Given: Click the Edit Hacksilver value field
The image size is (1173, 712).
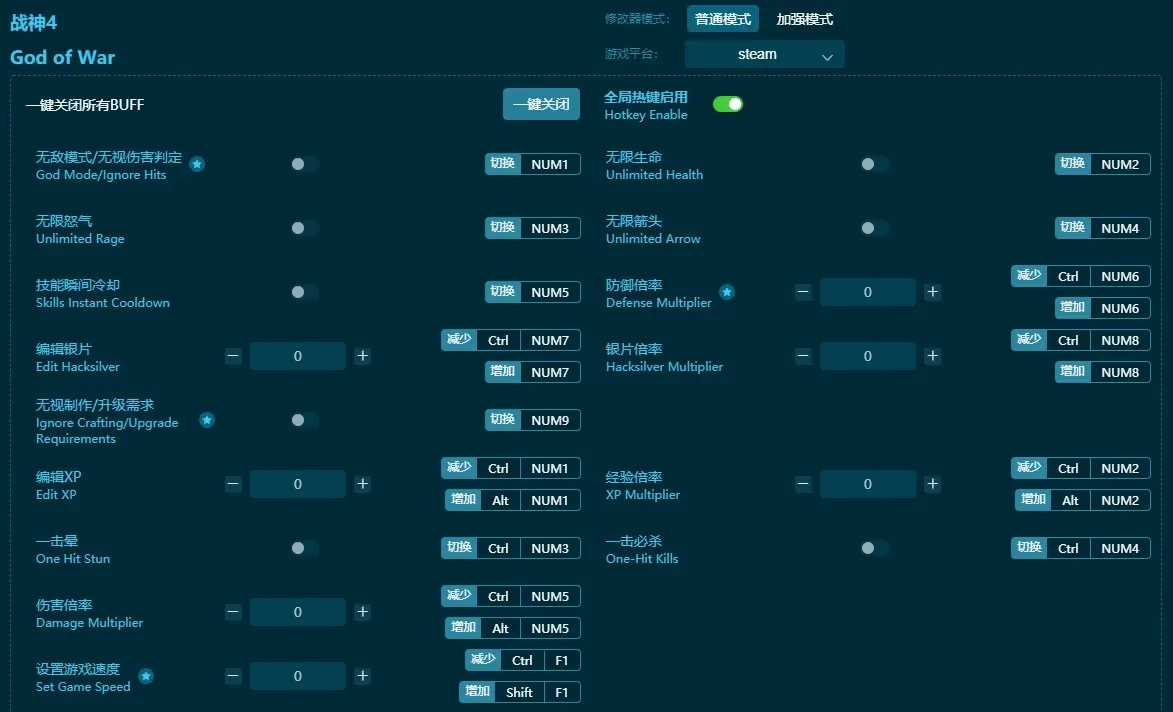Looking at the screenshot, I should click(298, 356).
